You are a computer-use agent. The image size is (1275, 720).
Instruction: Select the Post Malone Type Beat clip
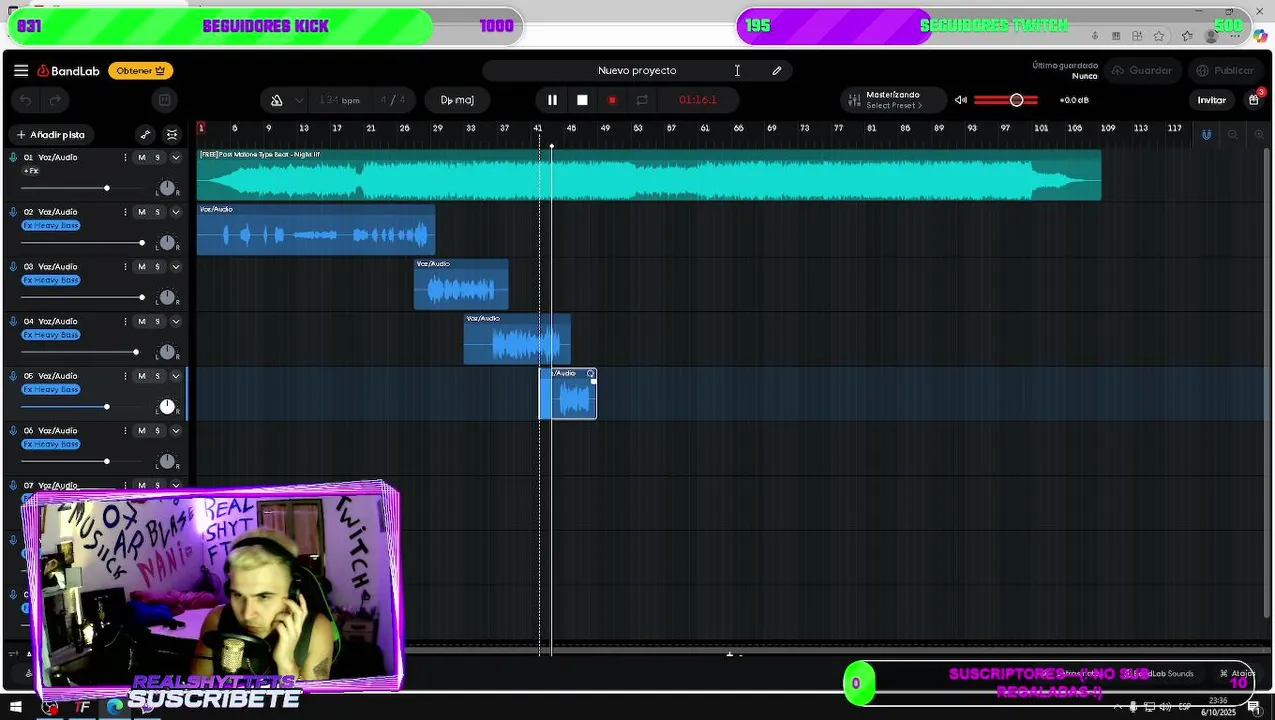click(649, 175)
